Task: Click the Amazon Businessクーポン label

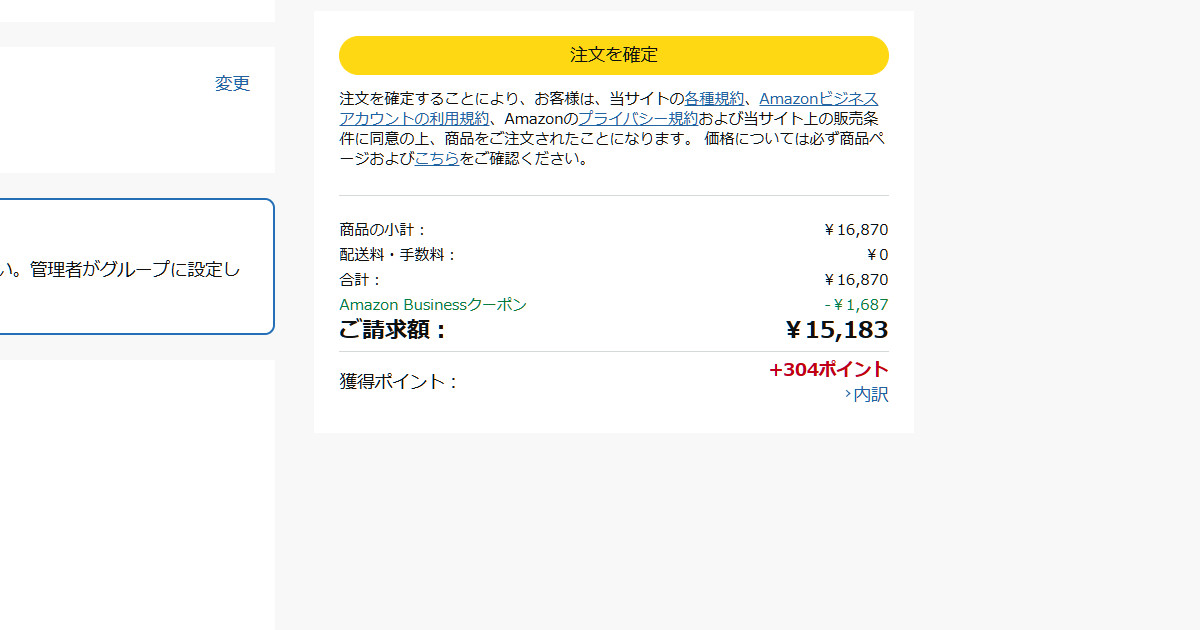Action: point(433,305)
